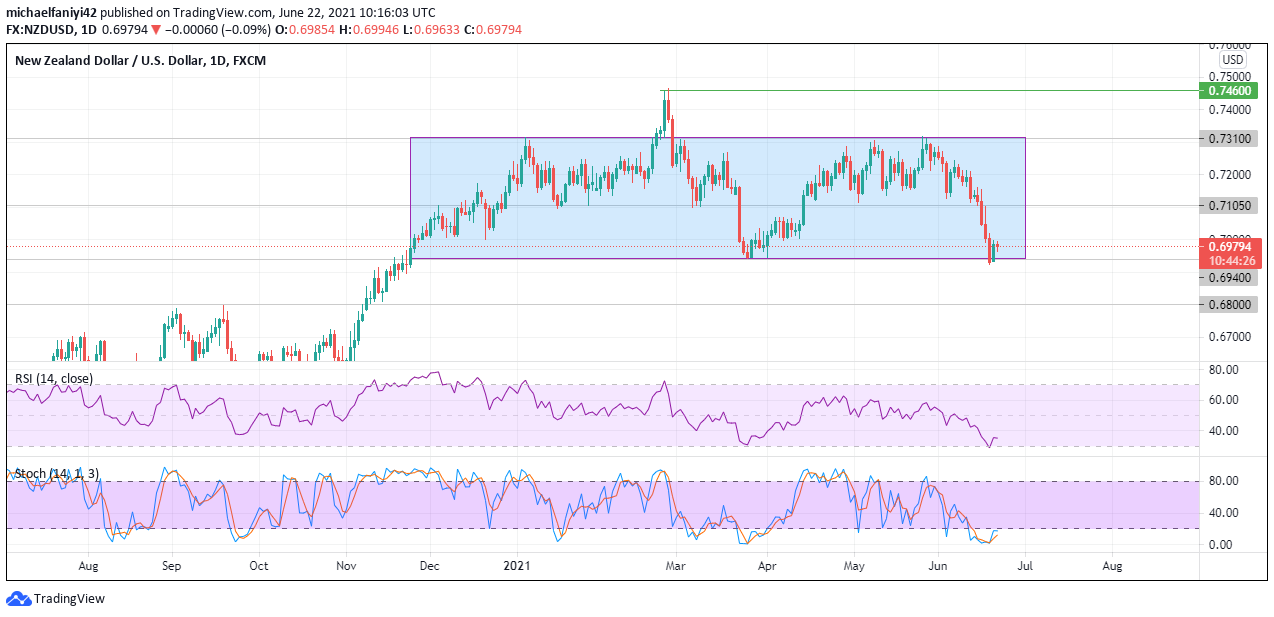Click the Jul time axis label

tap(1025, 566)
